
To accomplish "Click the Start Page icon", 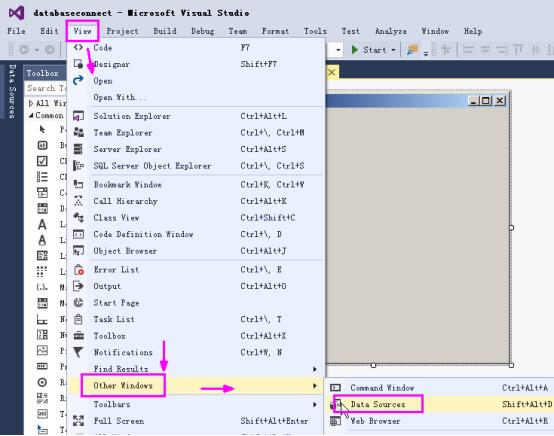I will pyautogui.click(x=78, y=303).
